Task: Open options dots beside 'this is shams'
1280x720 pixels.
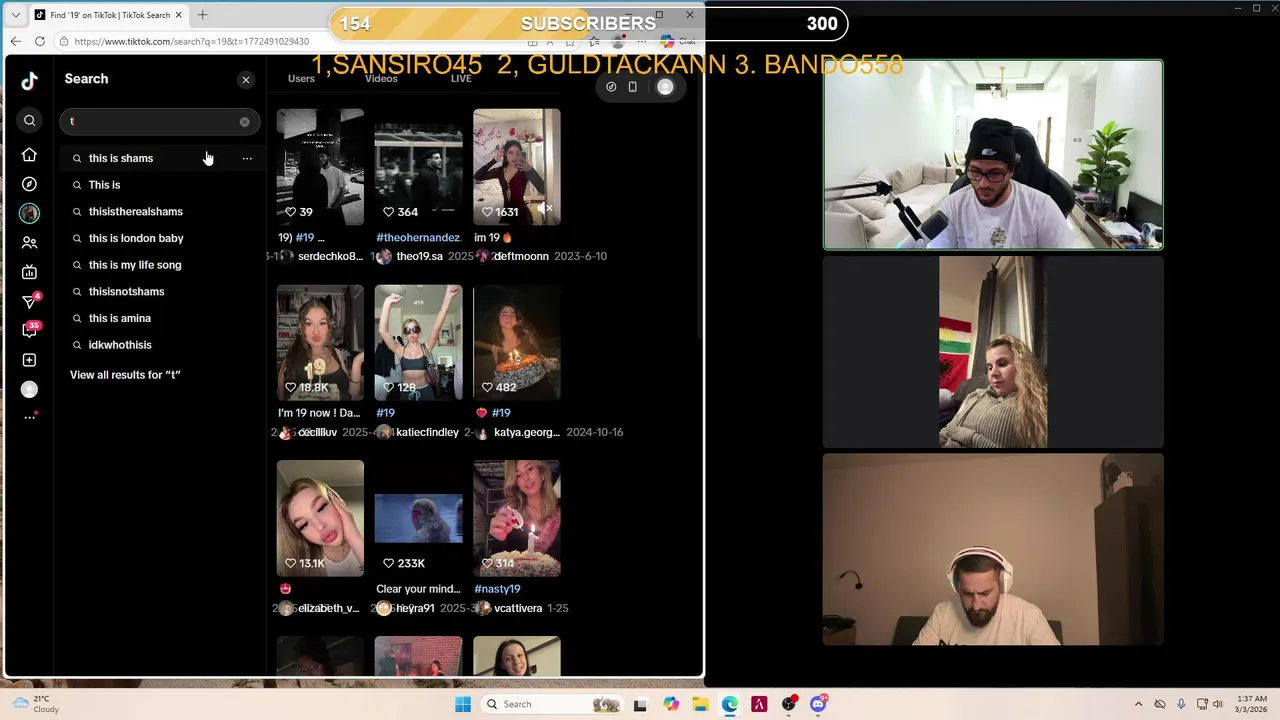Action: pos(247,158)
